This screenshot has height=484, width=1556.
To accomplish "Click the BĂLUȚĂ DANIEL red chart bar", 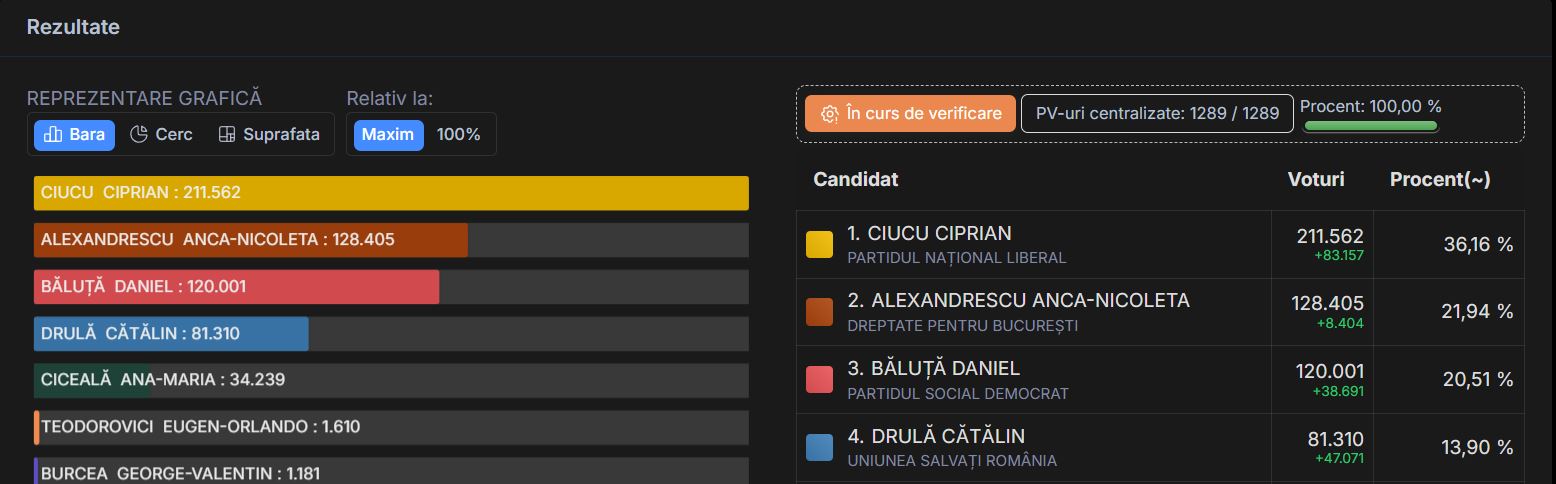I will point(236,287).
